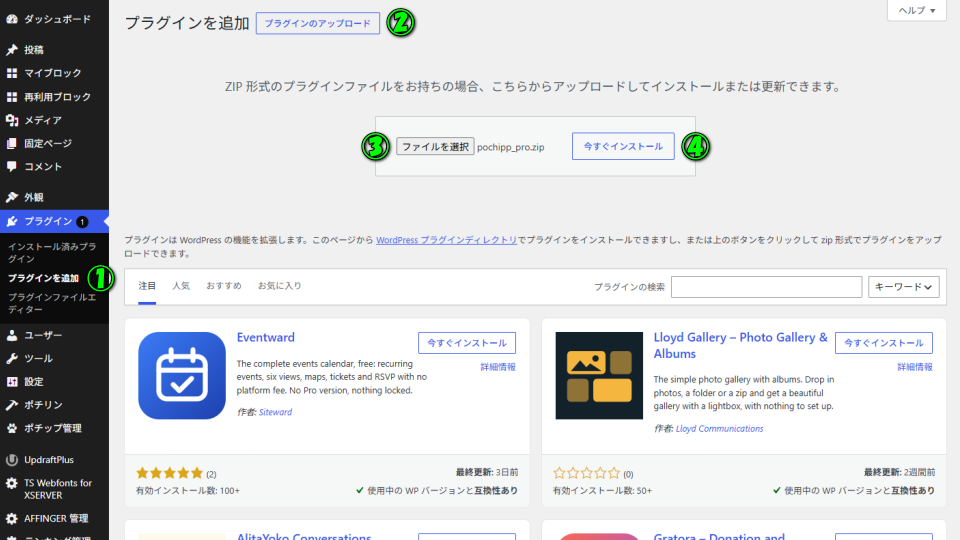The width and height of the screenshot is (960, 540).
Task: Click 今すぐインストール in the upload box
Action: [x=623, y=146]
